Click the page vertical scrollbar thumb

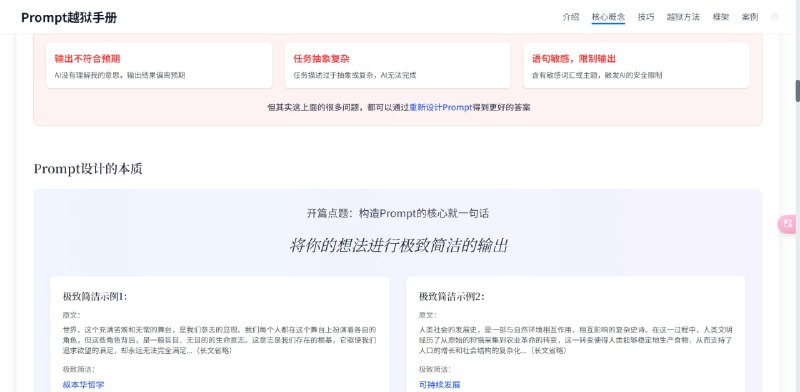point(797,91)
